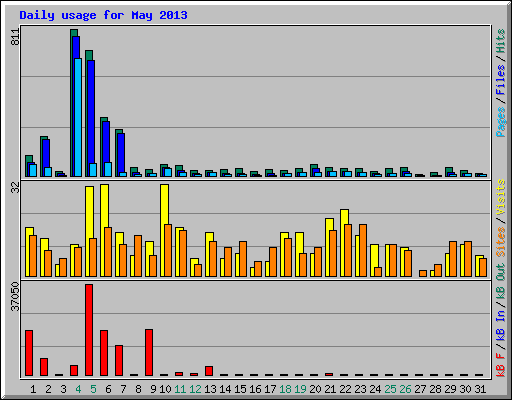Click the 37050 kB axis label
The width and height of the screenshot is (512, 400).
[x=15, y=297]
